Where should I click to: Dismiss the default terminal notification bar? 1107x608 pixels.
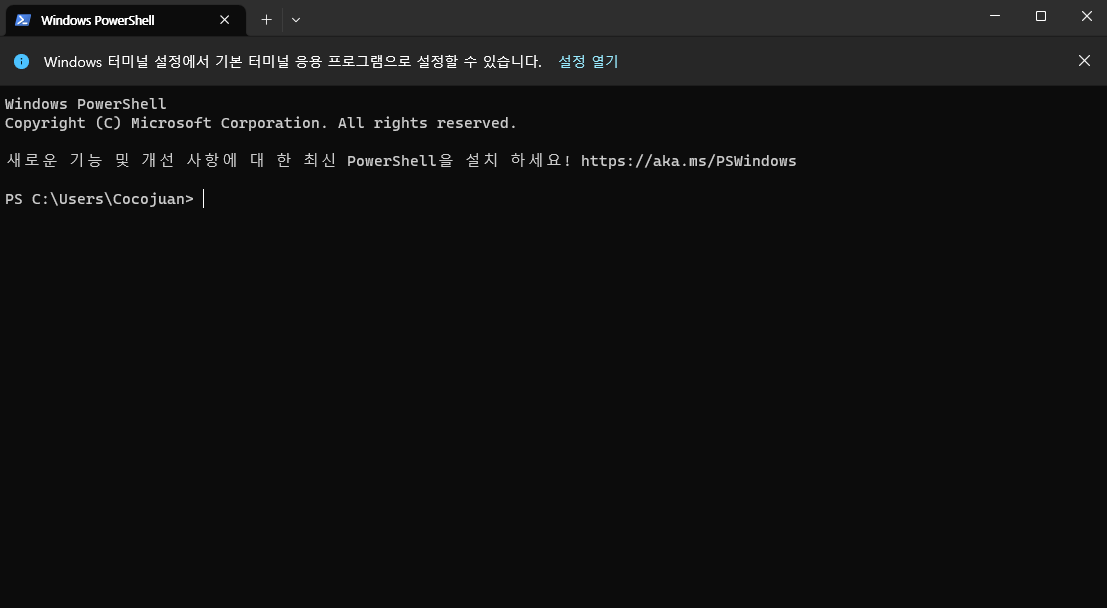pos(1084,61)
